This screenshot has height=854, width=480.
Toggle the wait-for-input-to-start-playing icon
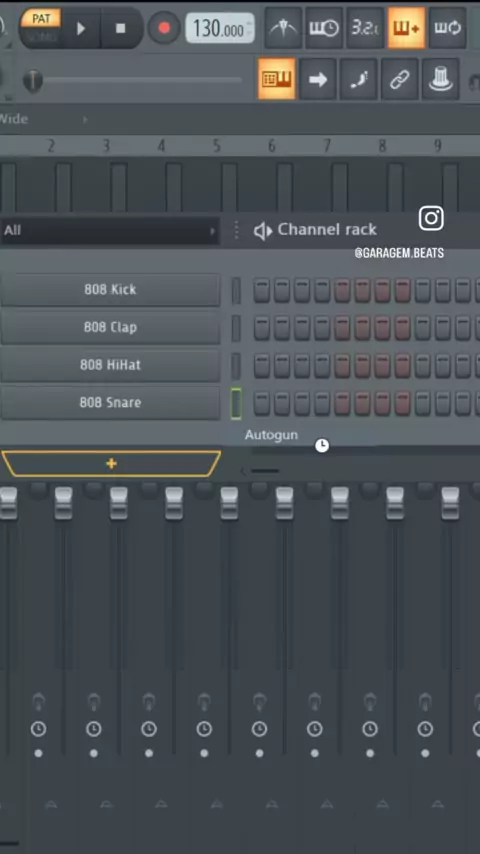324,28
